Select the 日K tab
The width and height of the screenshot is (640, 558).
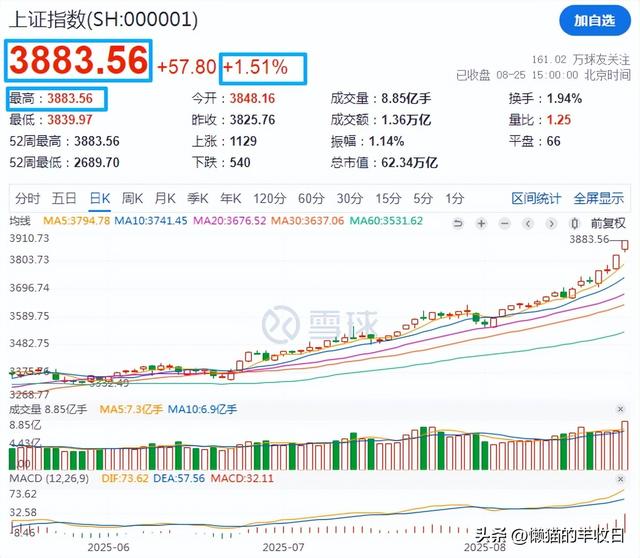click(x=100, y=199)
